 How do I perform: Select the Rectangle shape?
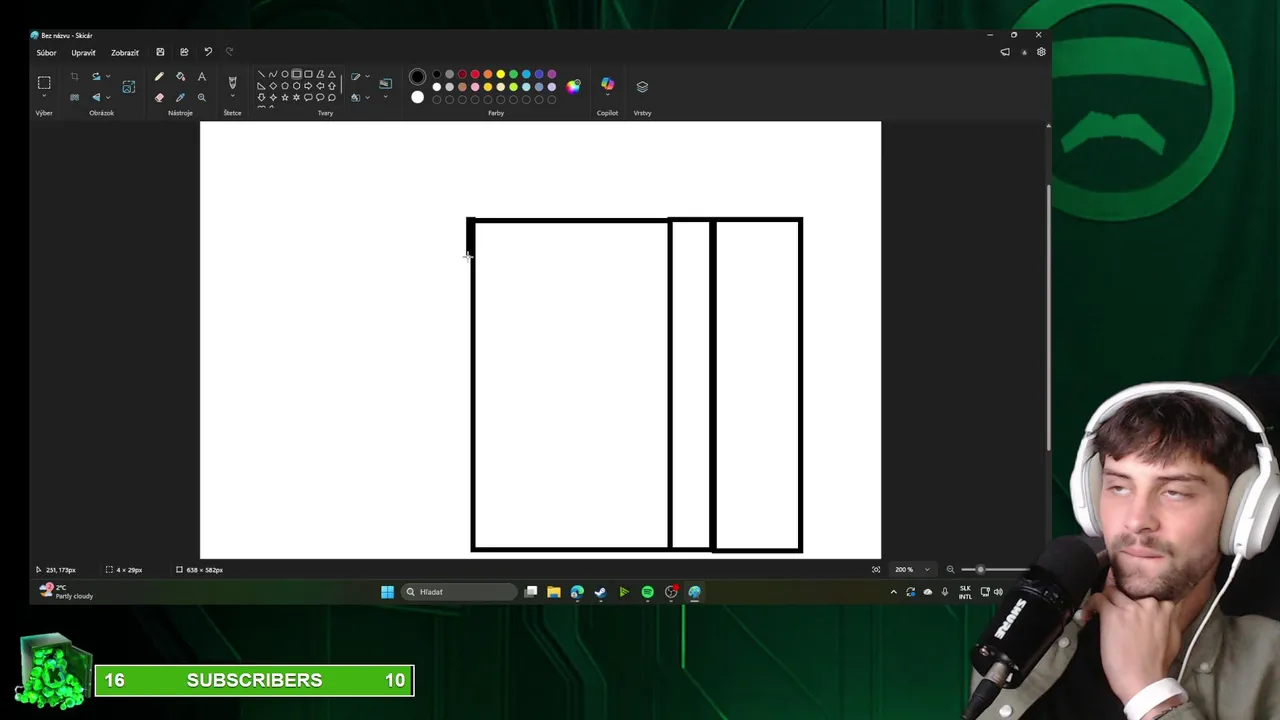click(296, 74)
